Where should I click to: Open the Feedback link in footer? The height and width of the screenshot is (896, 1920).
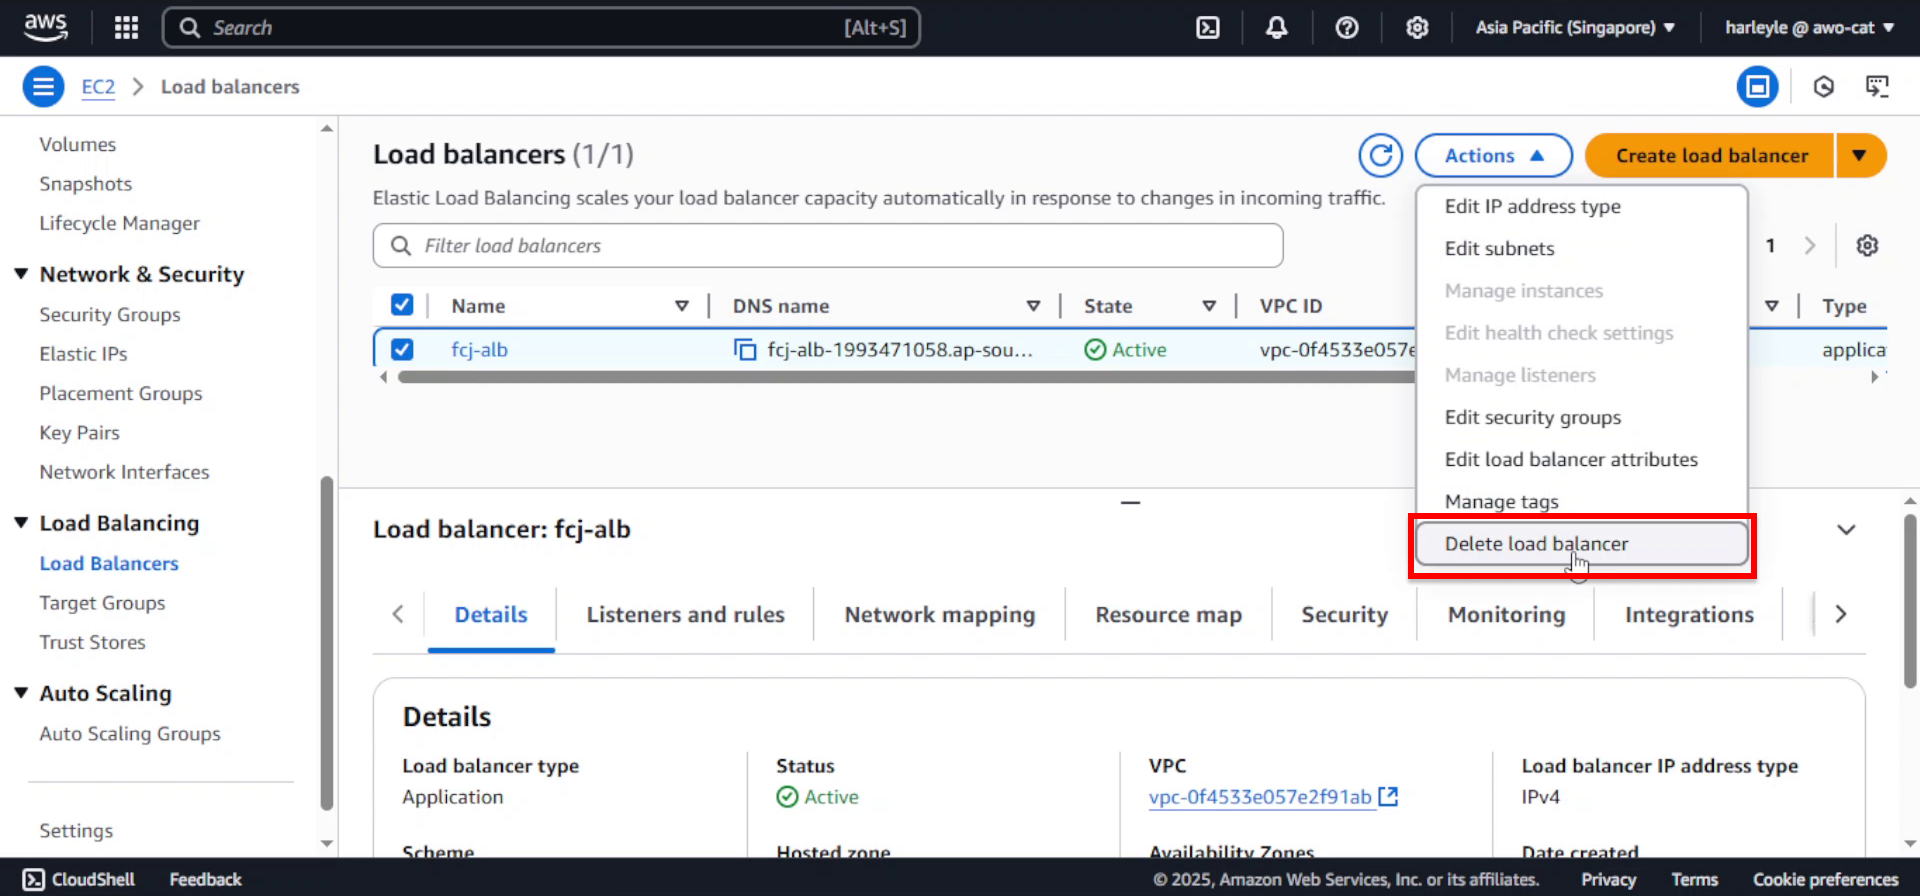205,879
